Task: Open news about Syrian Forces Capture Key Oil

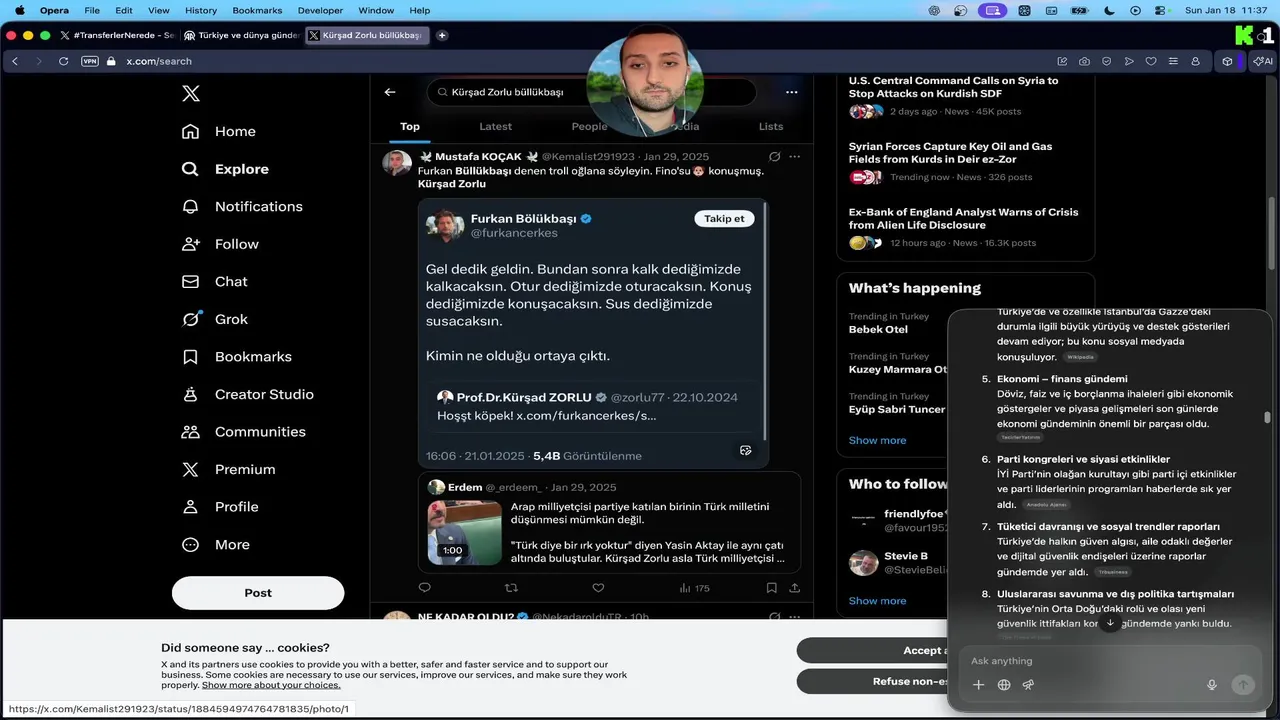Action: point(950,152)
